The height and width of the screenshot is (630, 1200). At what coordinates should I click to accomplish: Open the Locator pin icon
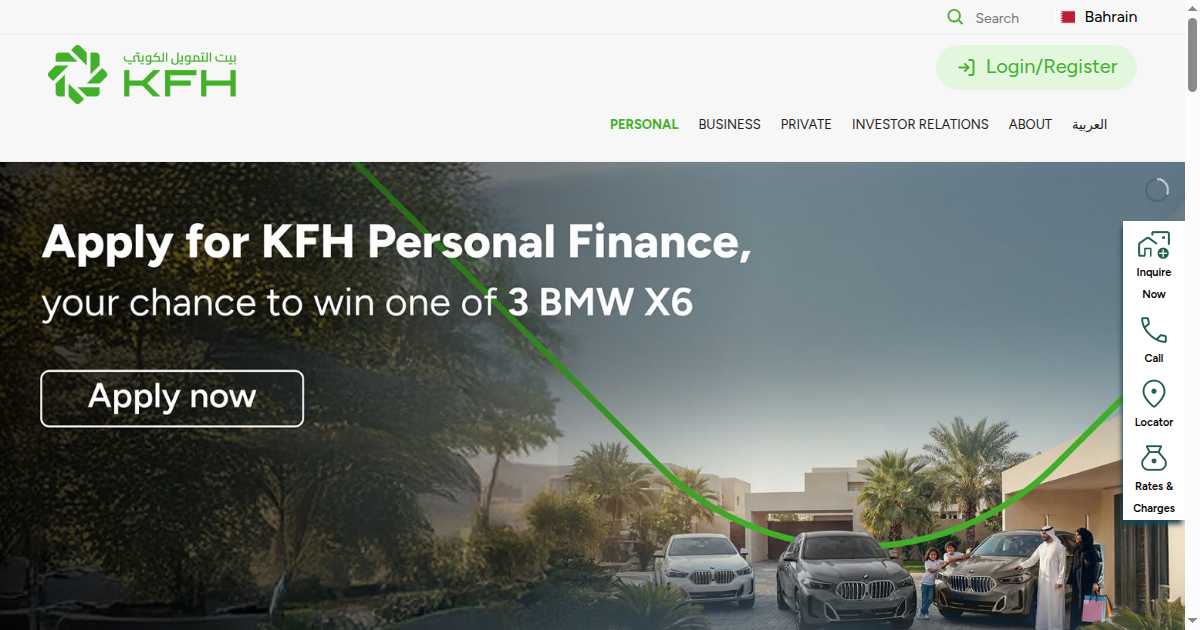point(1154,394)
